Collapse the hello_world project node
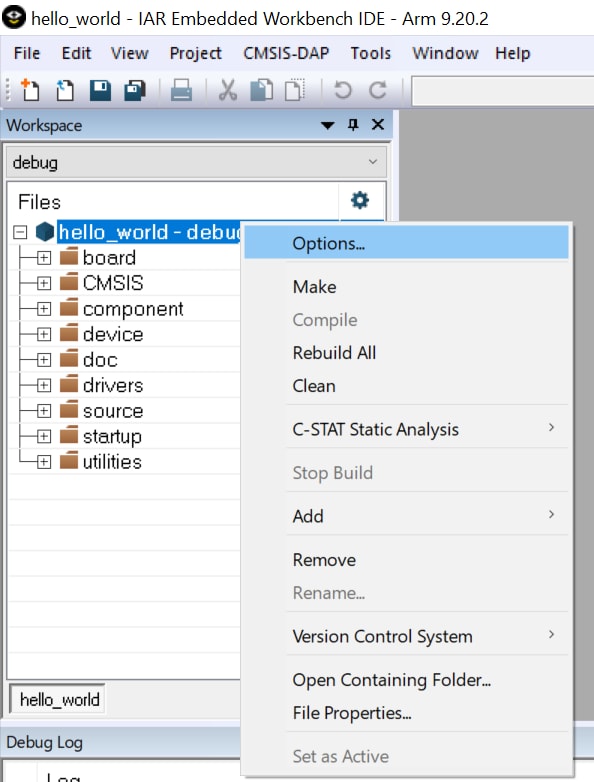 (x=20, y=232)
